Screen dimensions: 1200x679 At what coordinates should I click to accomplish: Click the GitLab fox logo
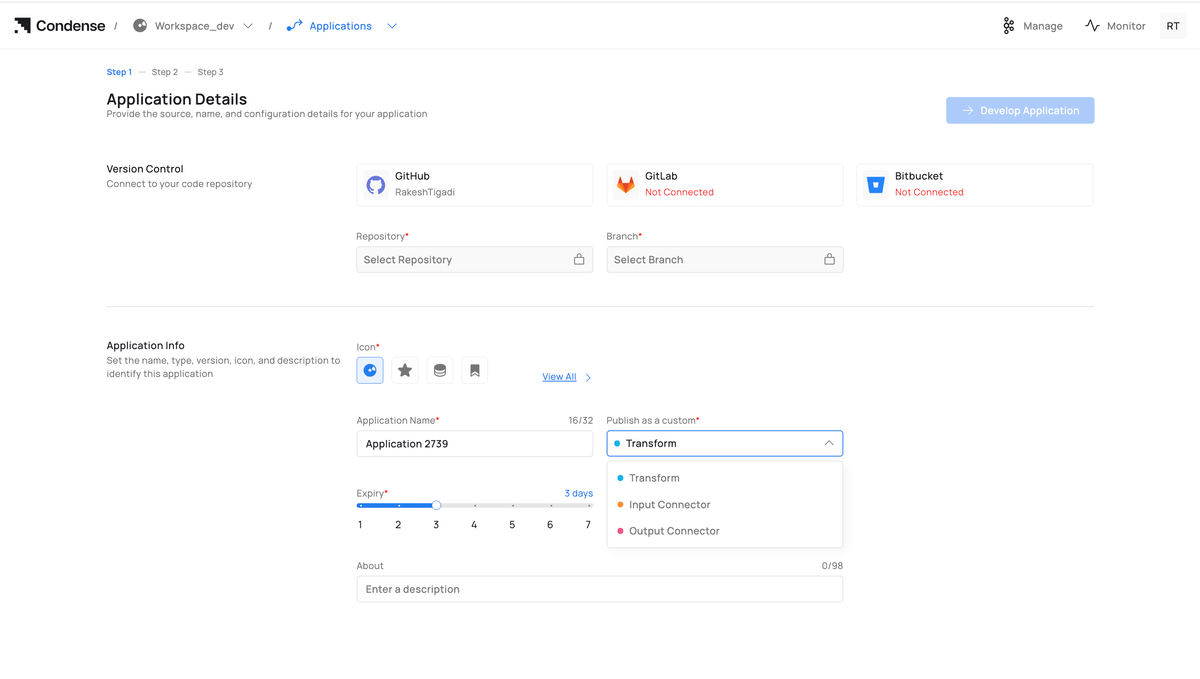pyautogui.click(x=625, y=185)
